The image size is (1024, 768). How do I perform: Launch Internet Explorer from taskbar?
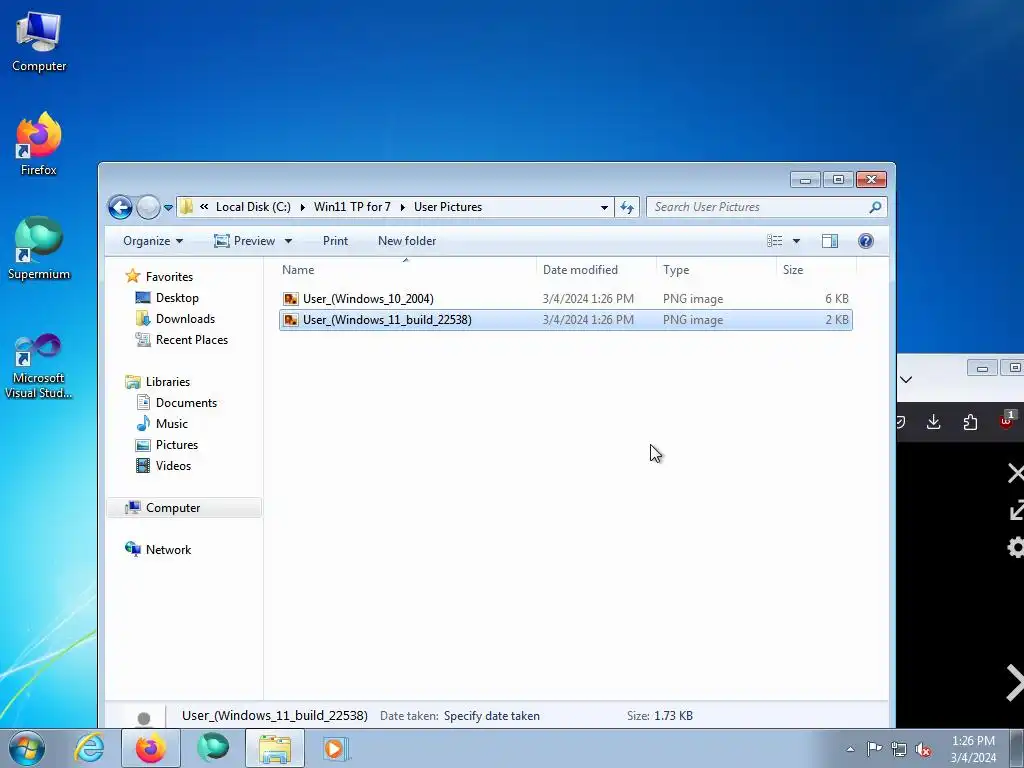89,748
